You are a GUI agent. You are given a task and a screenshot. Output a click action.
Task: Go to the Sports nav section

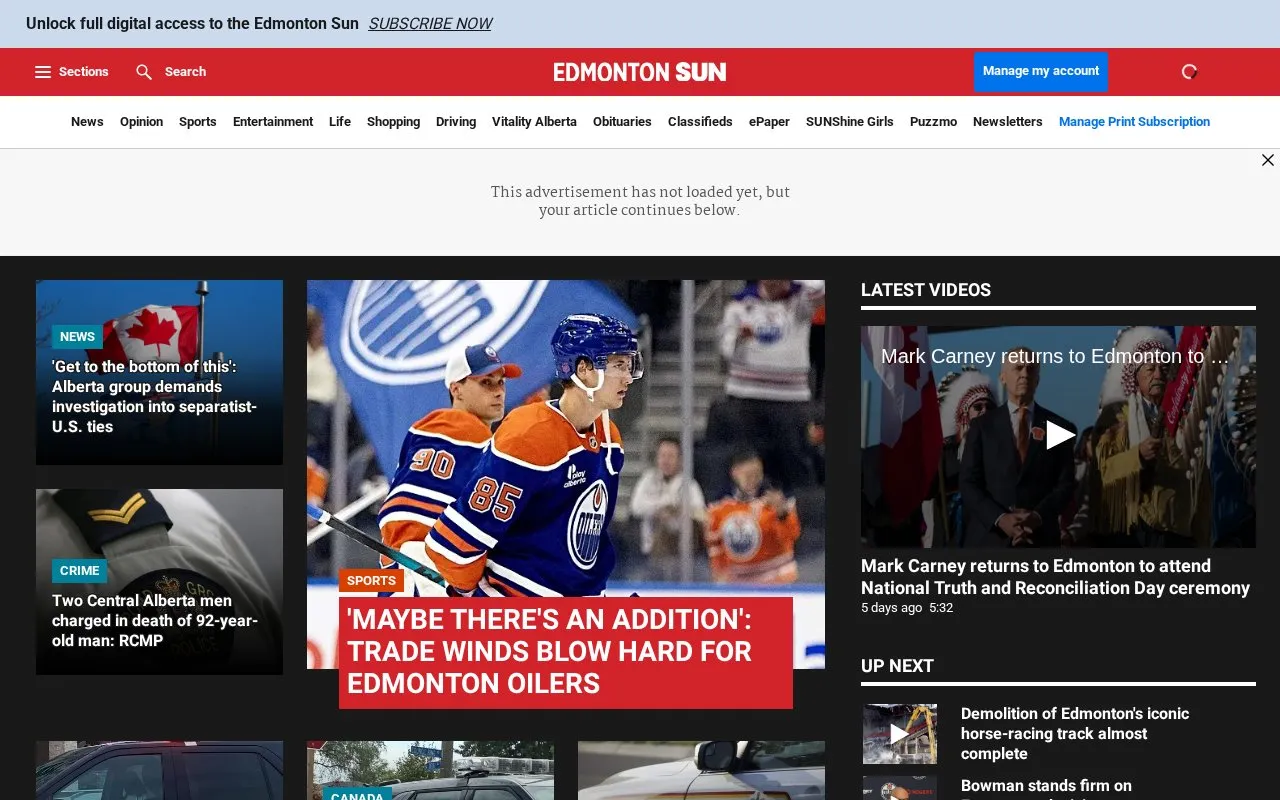point(198,122)
